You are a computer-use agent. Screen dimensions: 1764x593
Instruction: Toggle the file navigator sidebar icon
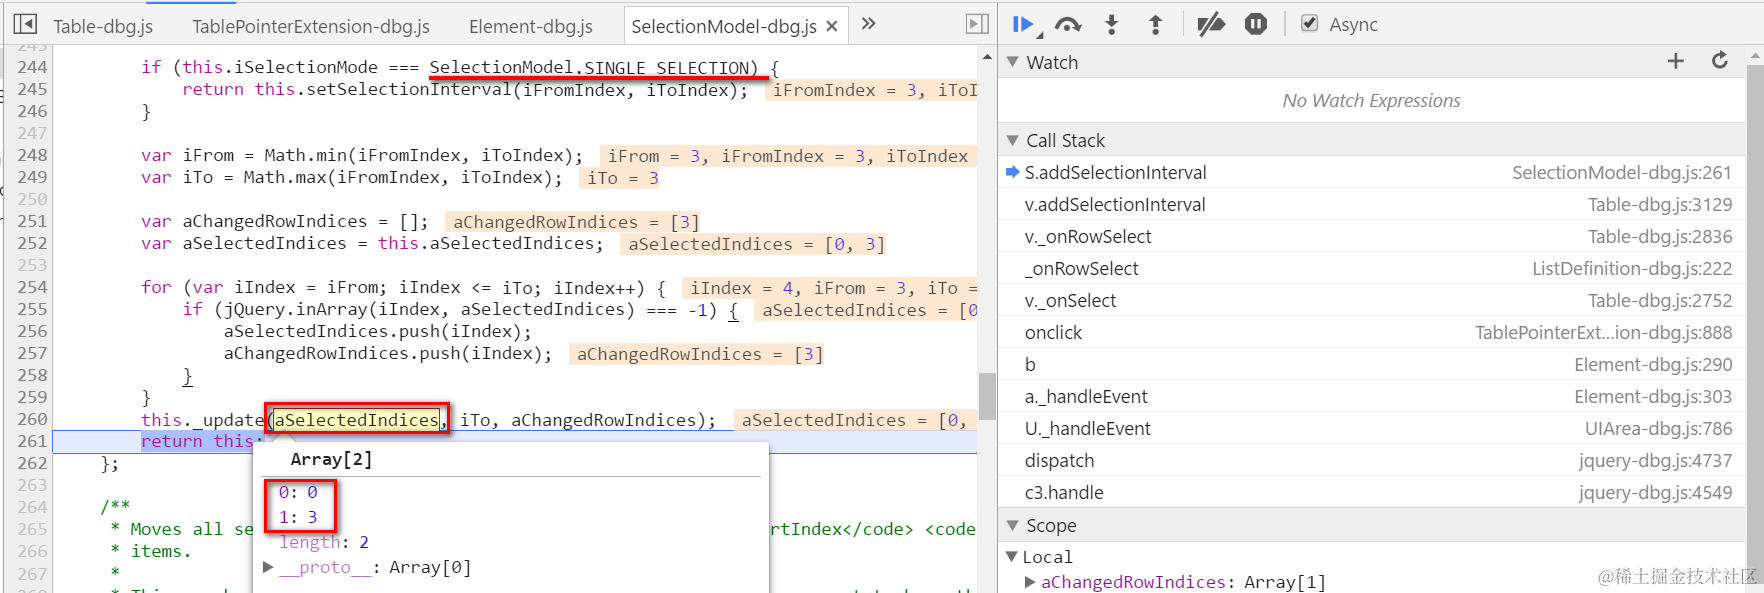(x=26, y=24)
